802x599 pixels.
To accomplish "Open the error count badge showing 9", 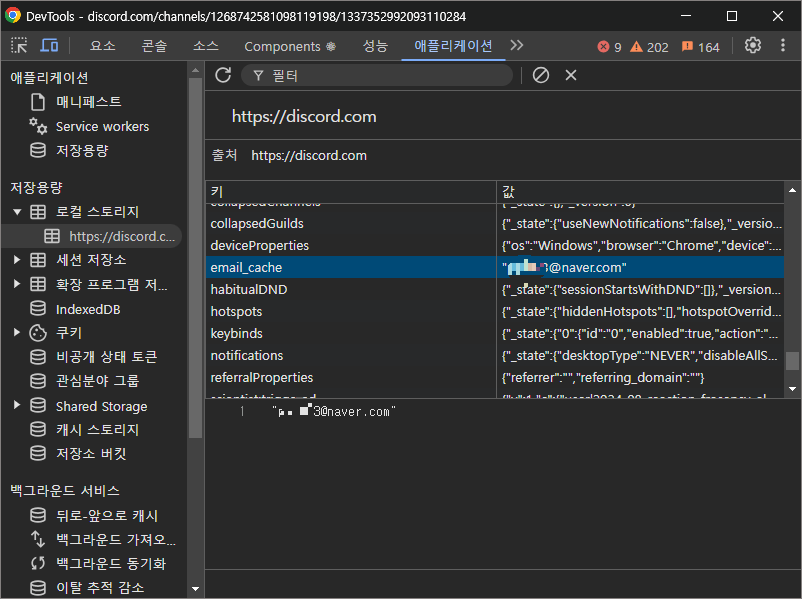I will [x=609, y=47].
